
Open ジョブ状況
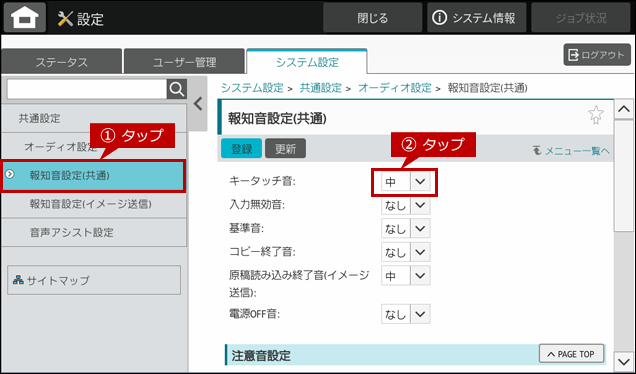pos(581,17)
